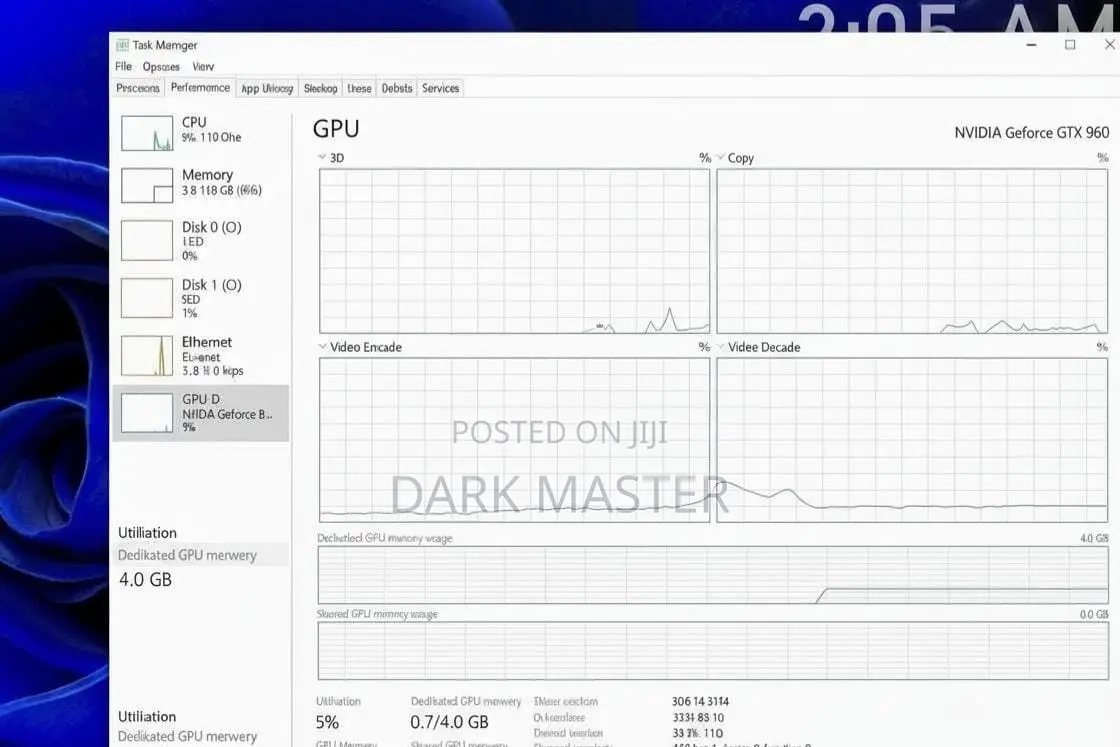The width and height of the screenshot is (1120, 747).
Task: Click inside the Copy usage graph
Action: [x=912, y=251]
